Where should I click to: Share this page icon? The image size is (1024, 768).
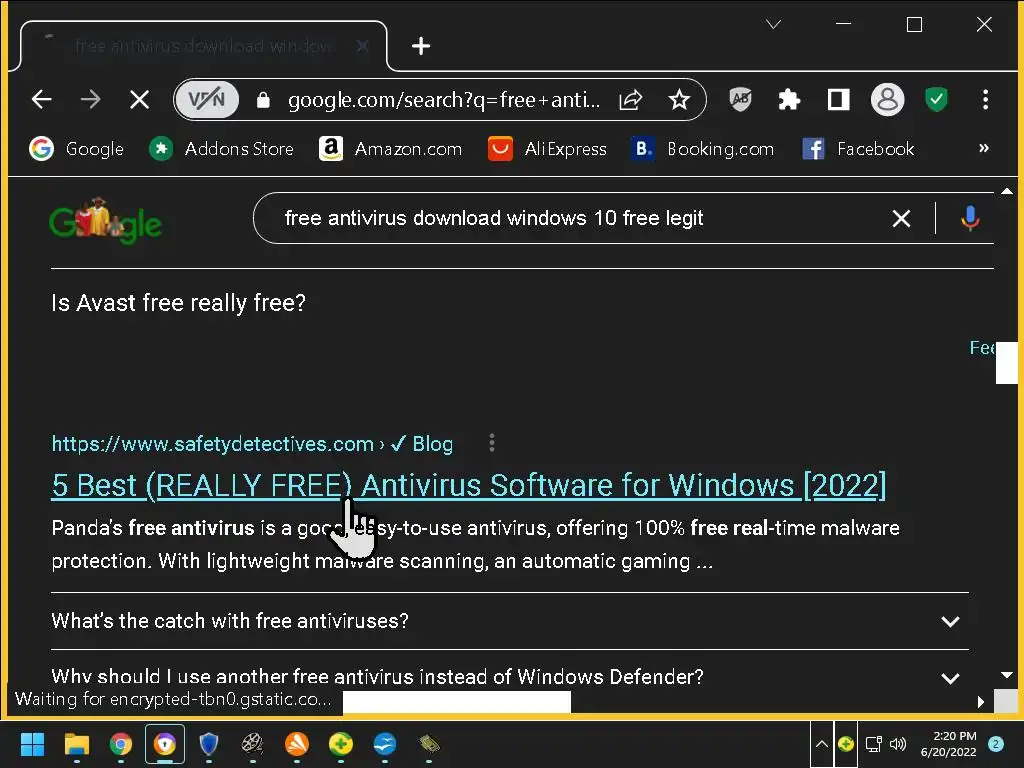630,99
